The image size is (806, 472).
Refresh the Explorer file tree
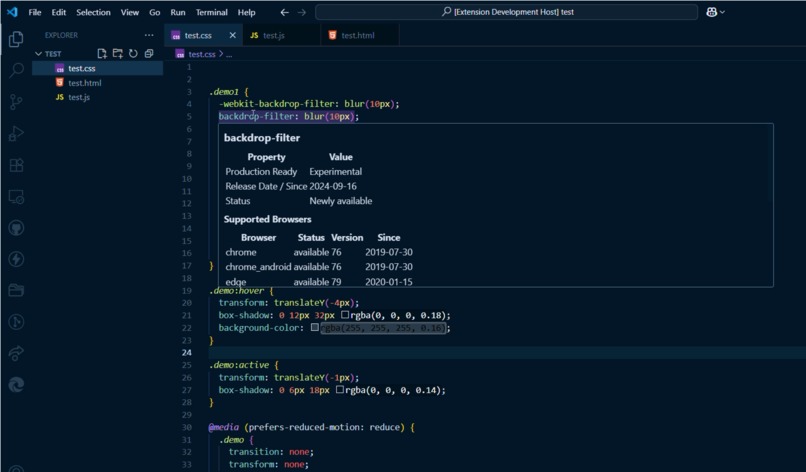point(133,53)
